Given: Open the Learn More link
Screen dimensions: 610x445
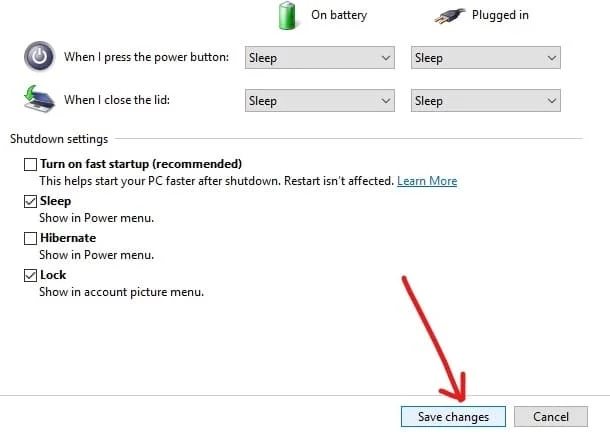Looking at the screenshot, I should (x=427, y=181).
